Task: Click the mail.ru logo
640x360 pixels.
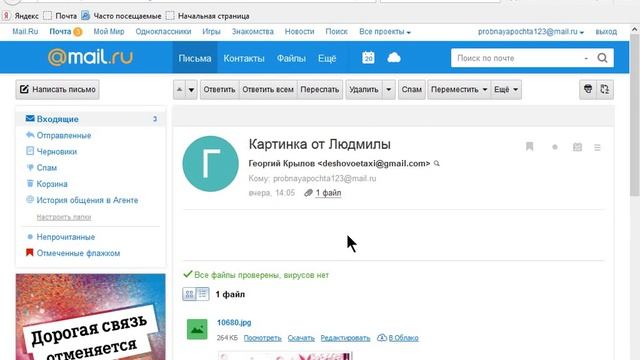Action: click(91, 57)
